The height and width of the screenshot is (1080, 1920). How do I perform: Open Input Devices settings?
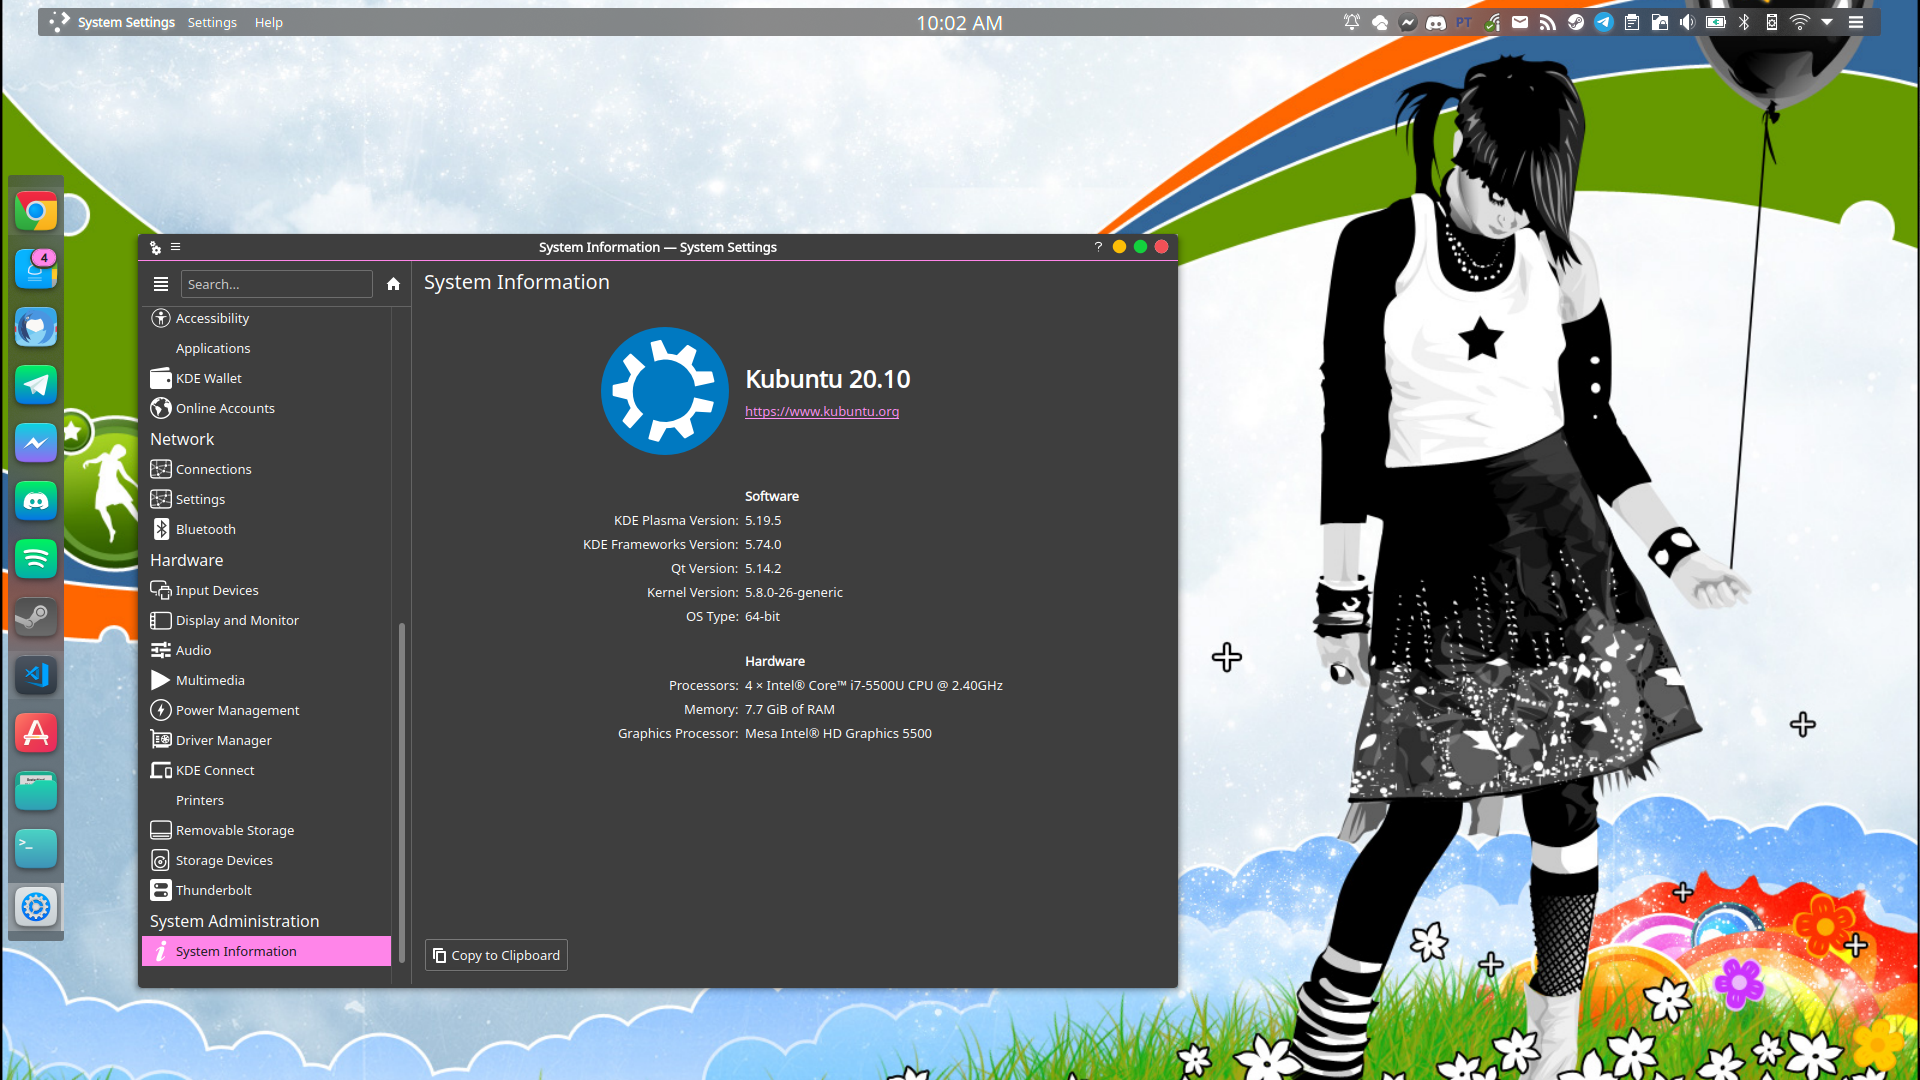pyautogui.click(x=266, y=590)
